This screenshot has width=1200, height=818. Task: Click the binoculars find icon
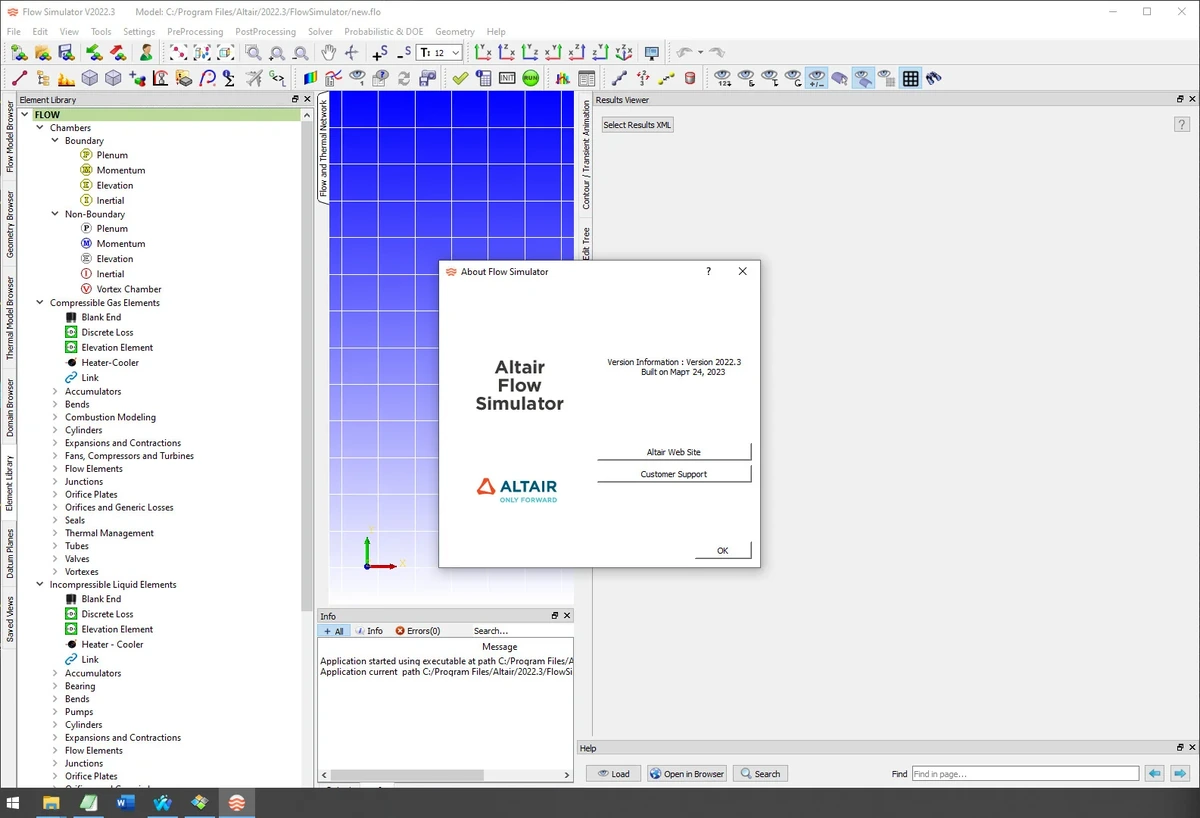pos(934,77)
